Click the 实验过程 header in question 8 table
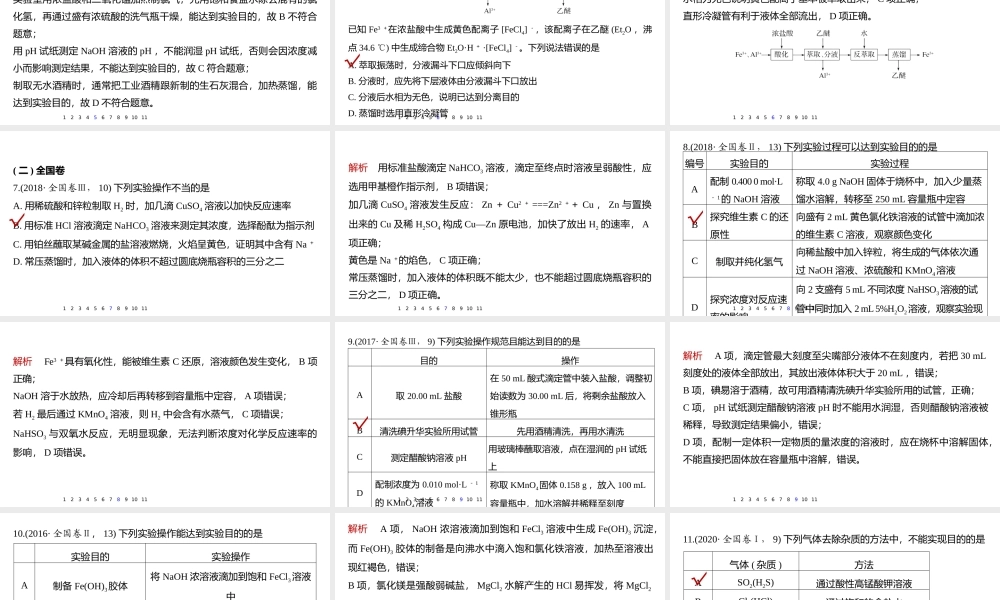 (890, 163)
